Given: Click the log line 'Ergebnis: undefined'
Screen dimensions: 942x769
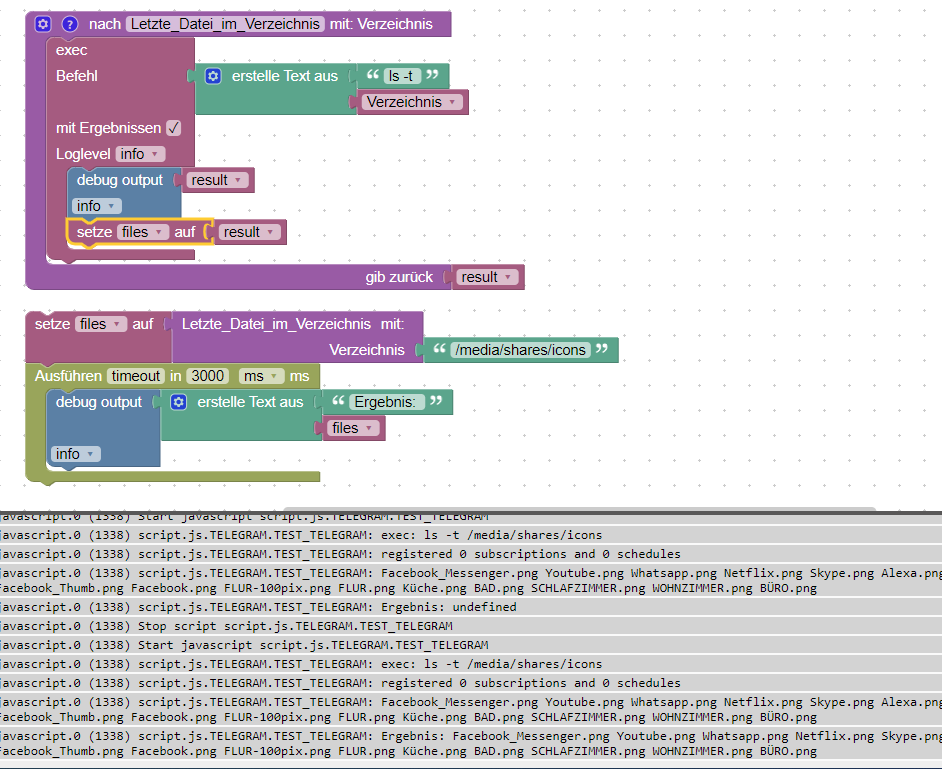Looking at the screenshot, I should (471, 607).
